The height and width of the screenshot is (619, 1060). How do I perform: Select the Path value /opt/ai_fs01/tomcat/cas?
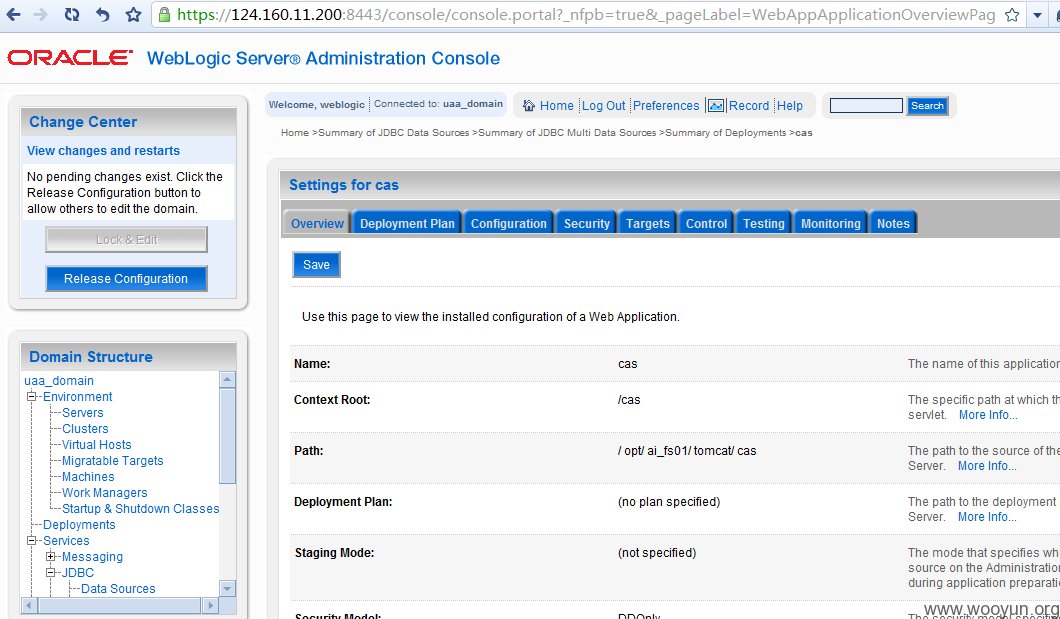[687, 451]
